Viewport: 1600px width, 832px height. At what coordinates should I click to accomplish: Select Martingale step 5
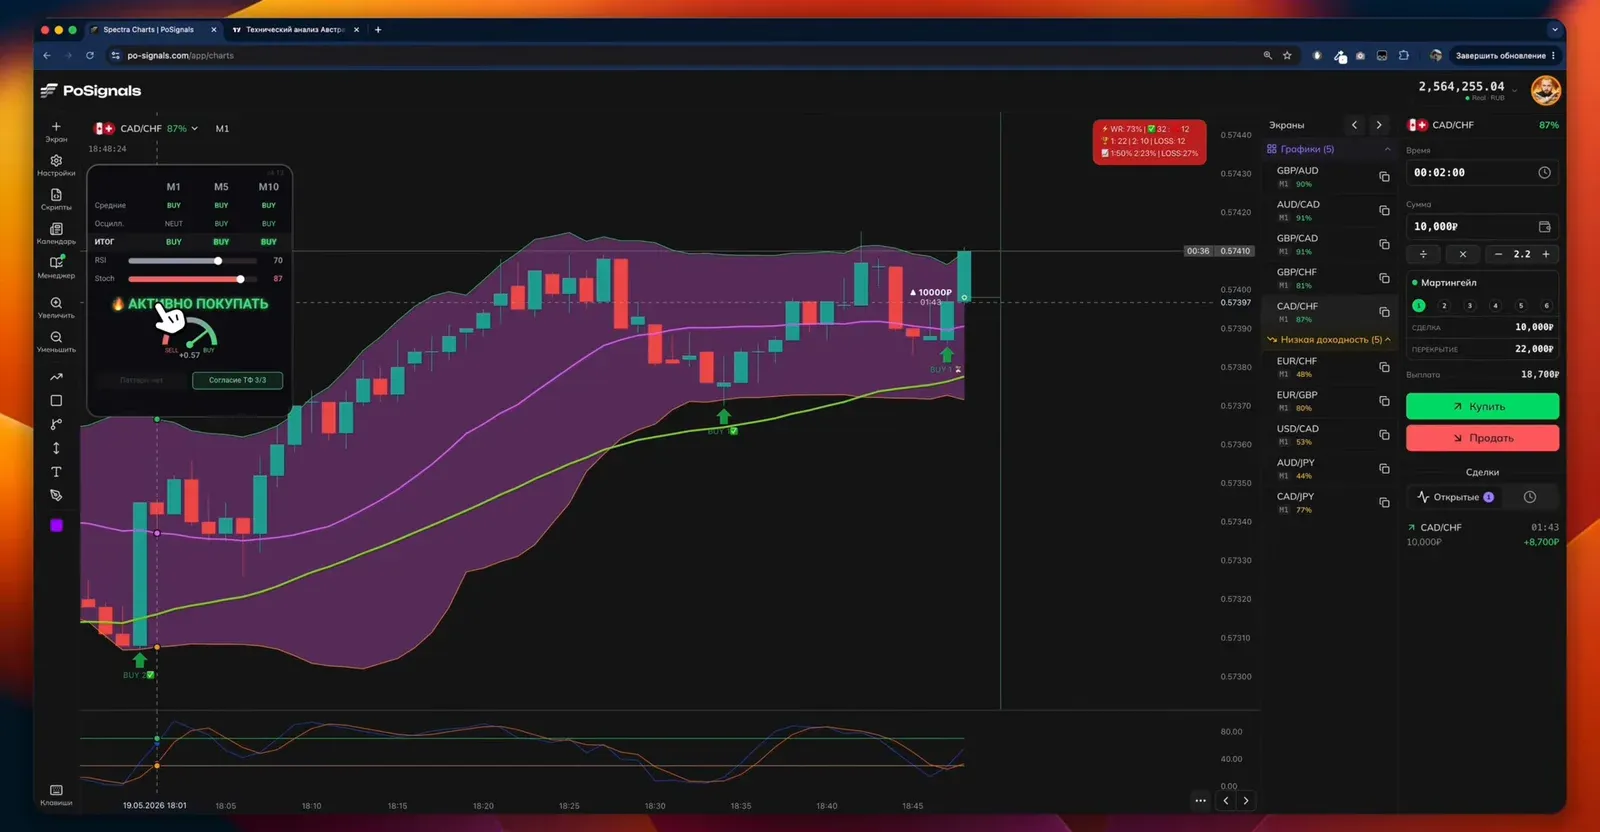1521,306
